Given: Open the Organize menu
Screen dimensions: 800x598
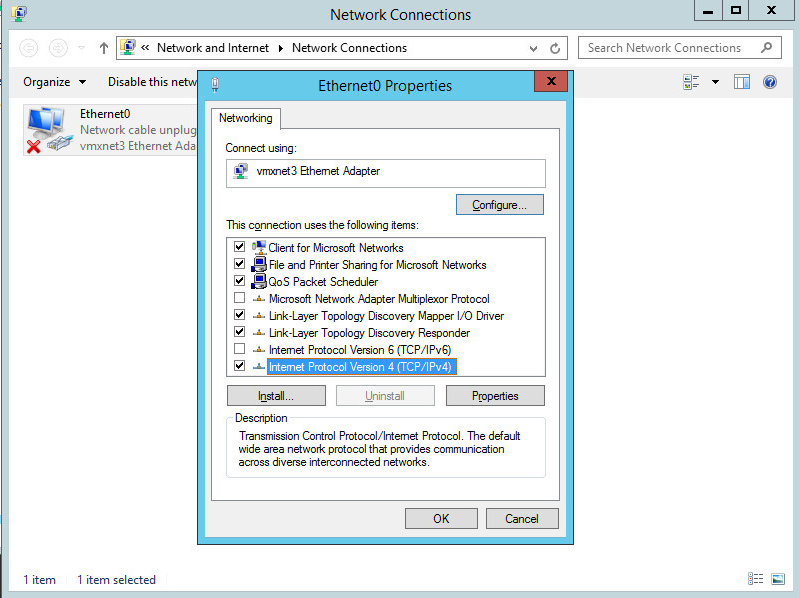Looking at the screenshot, I should tap(54, 82).
